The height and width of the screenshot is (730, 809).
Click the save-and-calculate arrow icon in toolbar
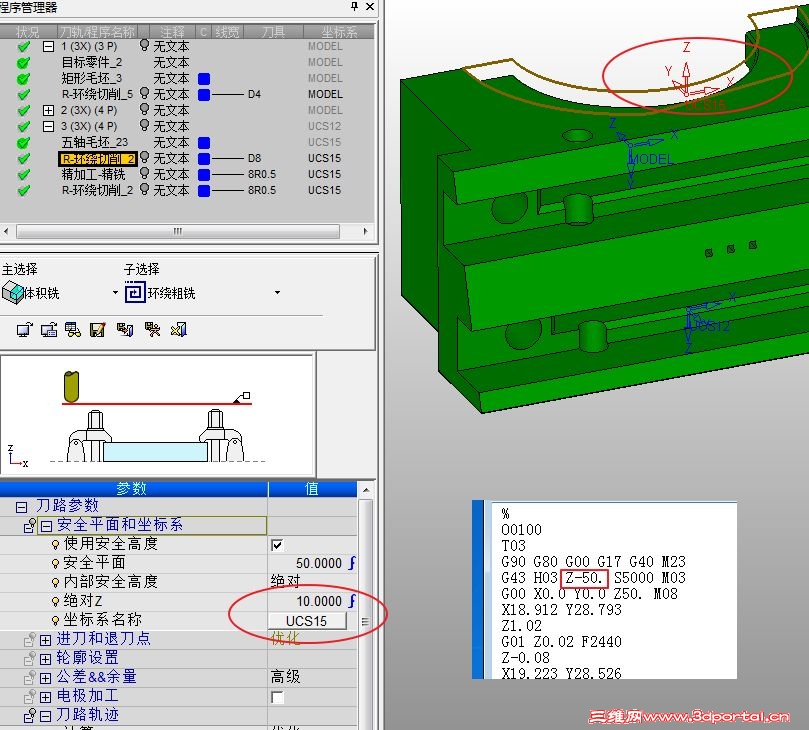click(125, 329)
